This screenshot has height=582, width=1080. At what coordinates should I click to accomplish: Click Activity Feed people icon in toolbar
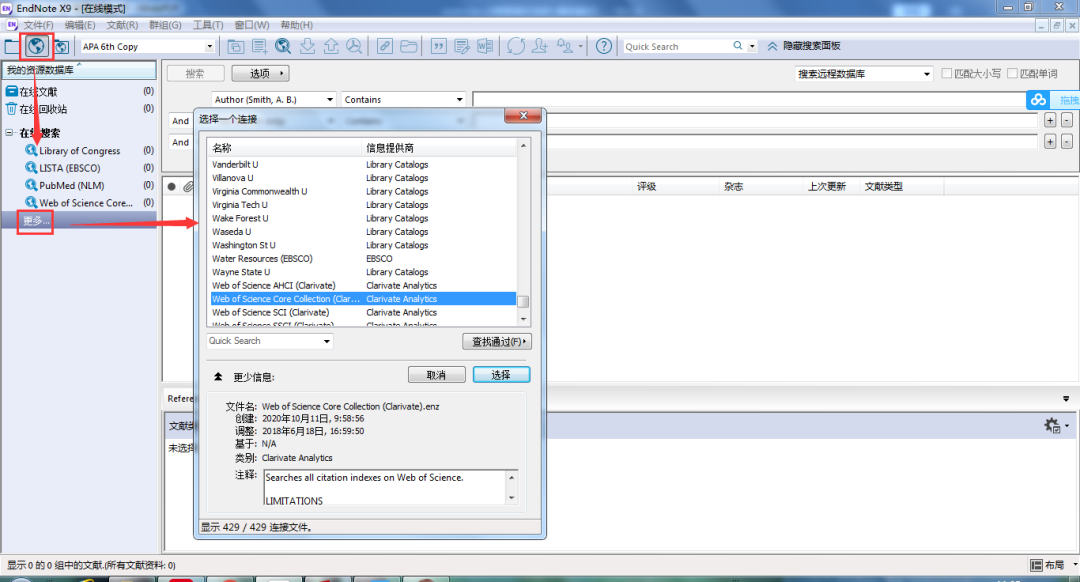565,46
